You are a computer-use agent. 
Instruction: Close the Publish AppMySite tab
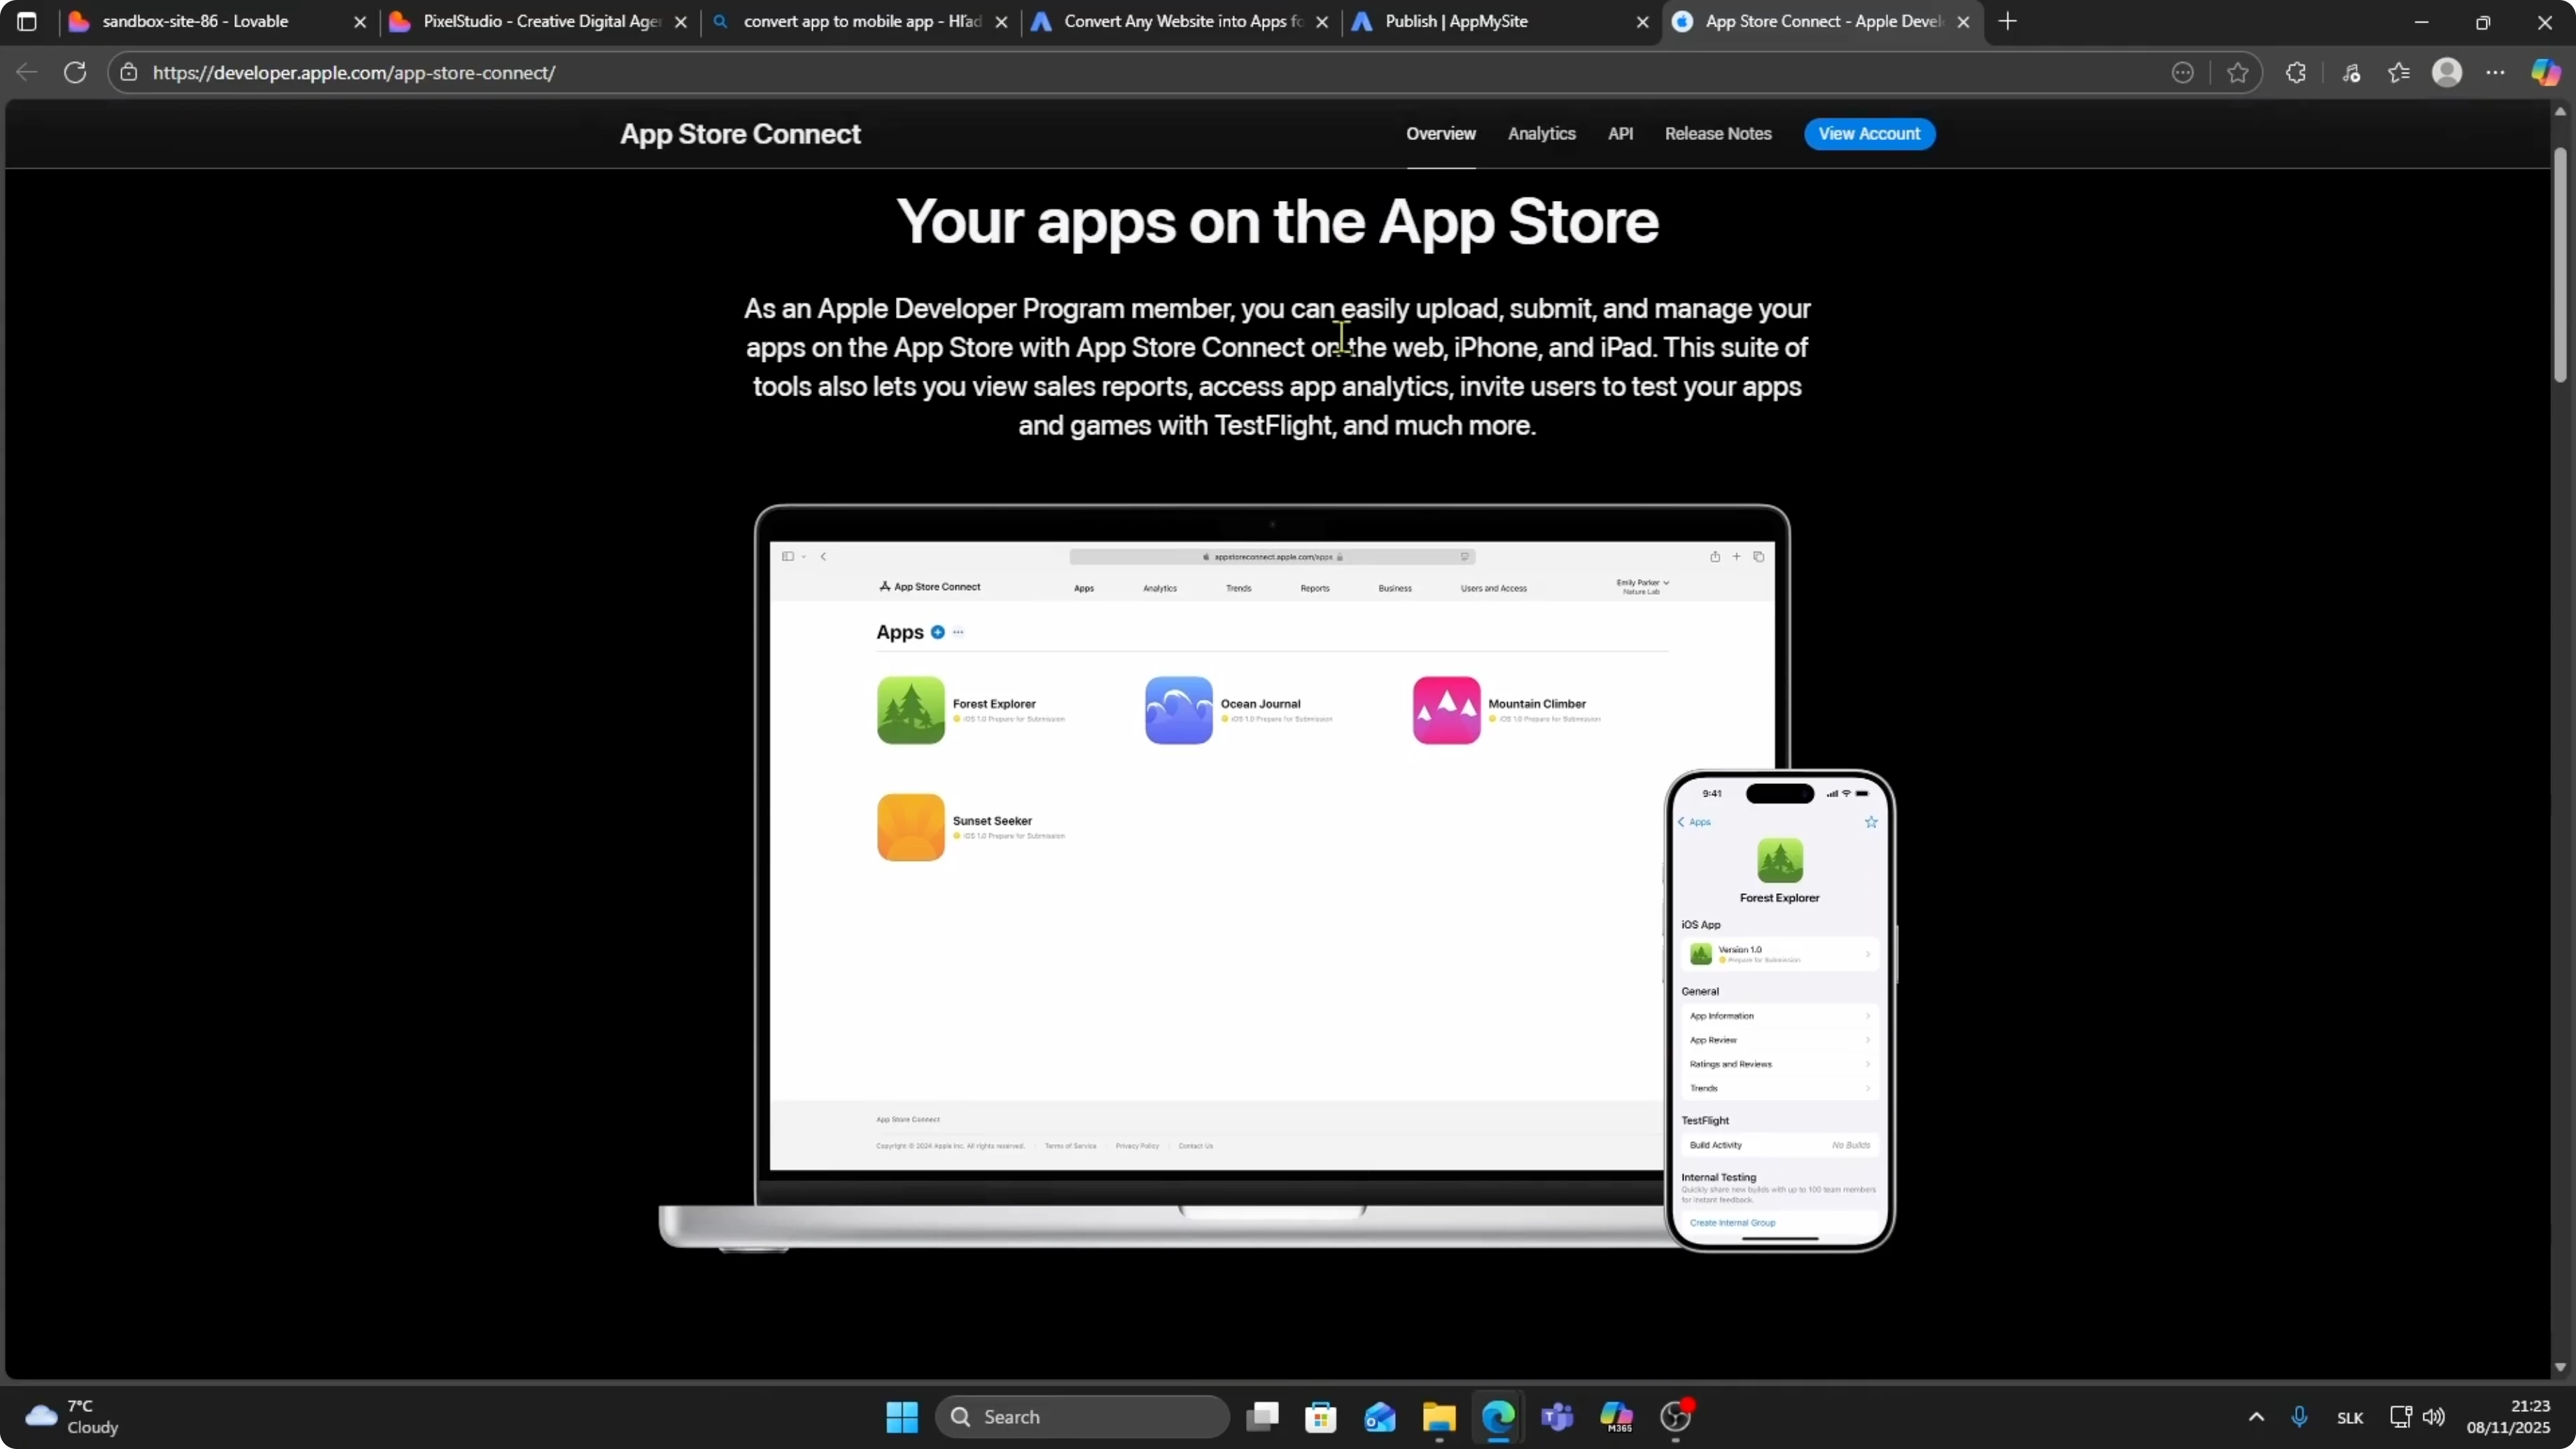1642,22
